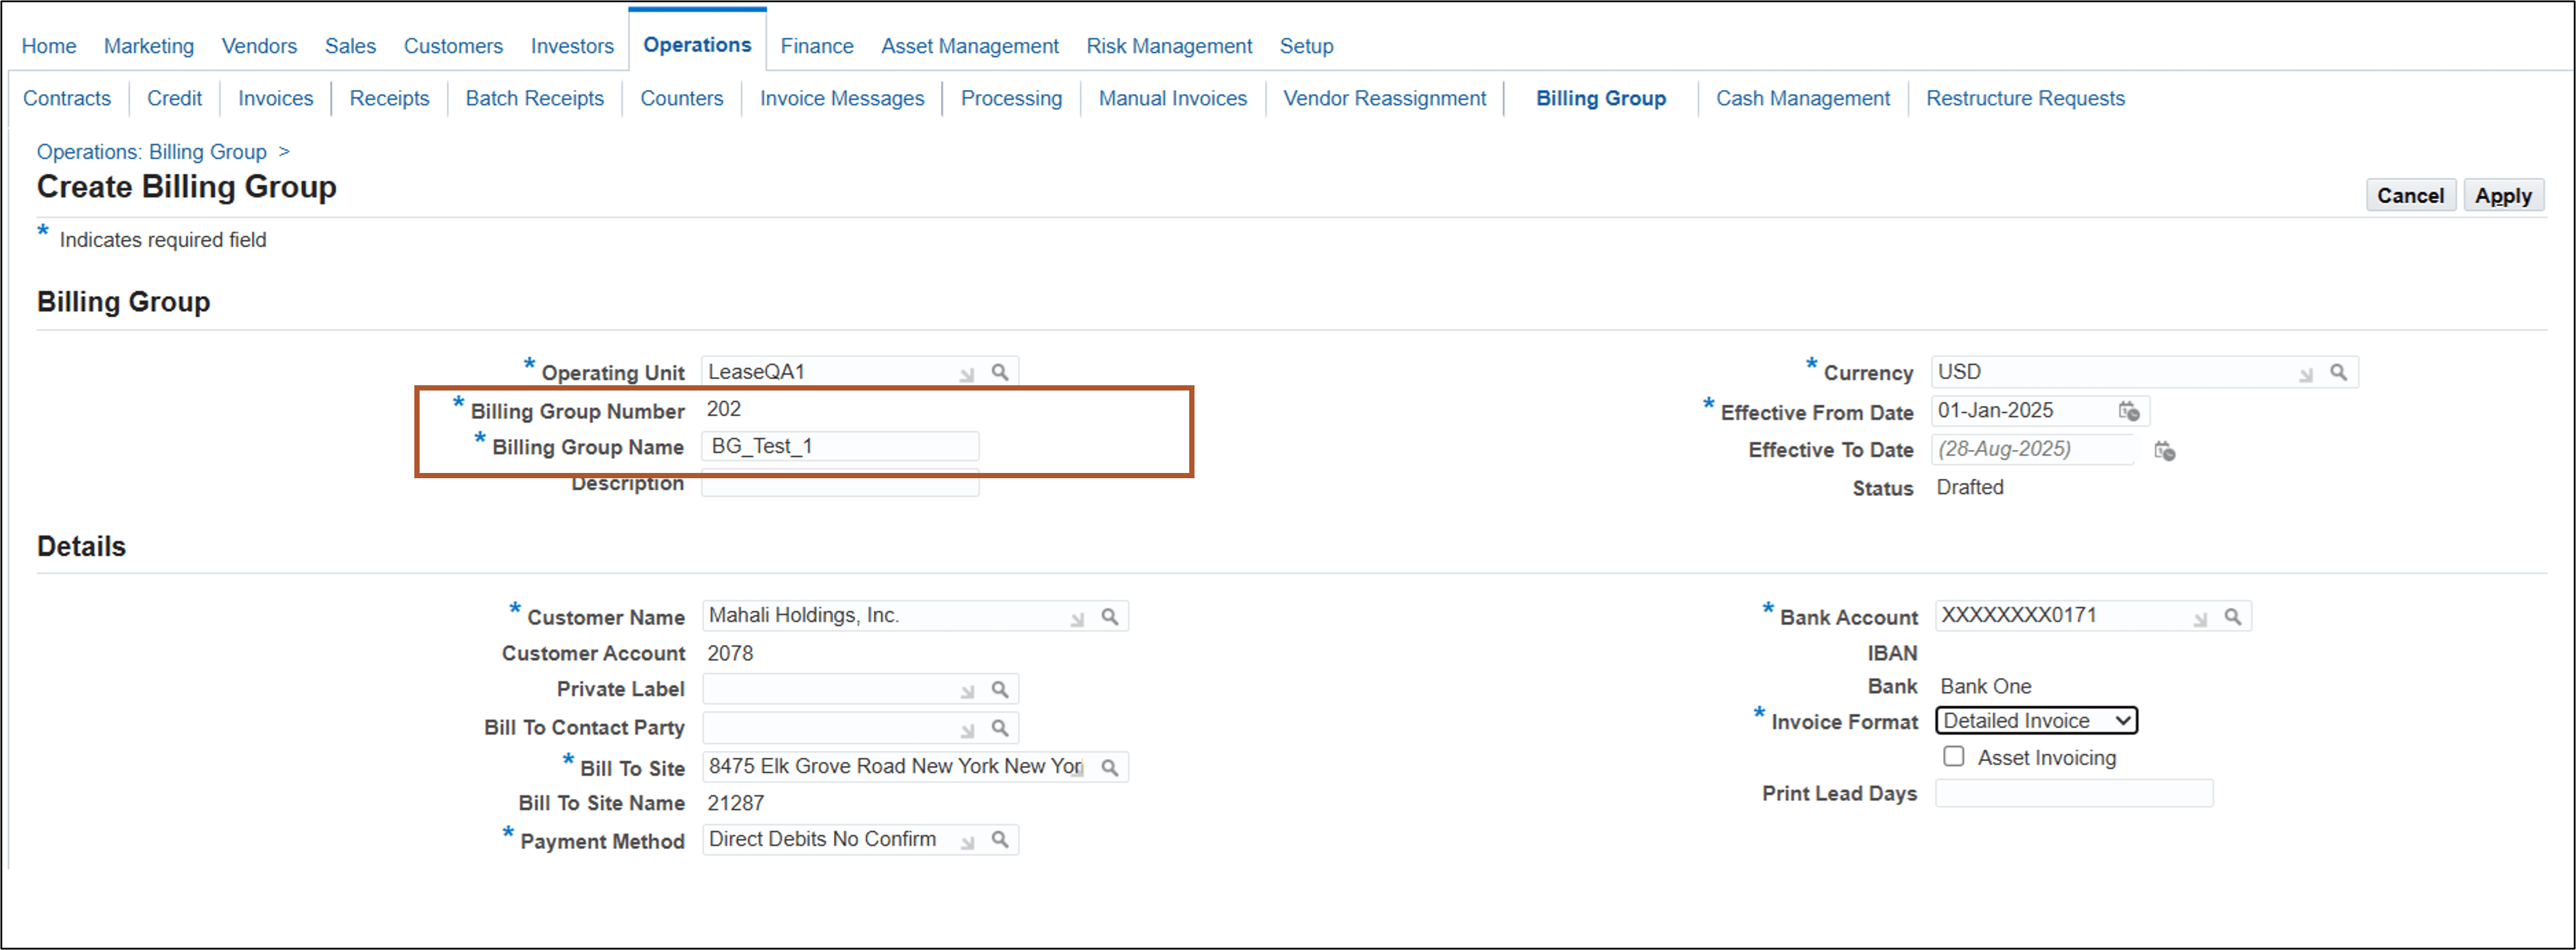
Task: Click the Apply button
Action: point(2504,195)
